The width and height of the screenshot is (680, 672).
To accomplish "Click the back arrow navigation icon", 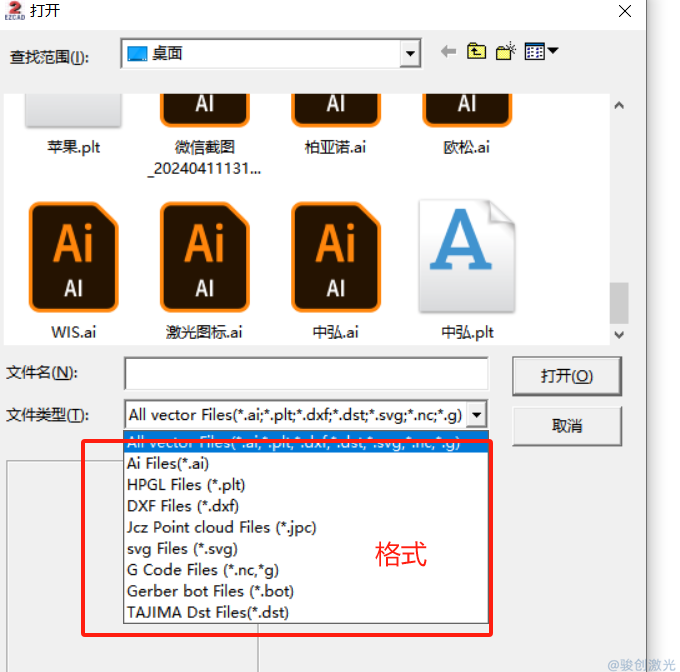I will coord(448,52).
